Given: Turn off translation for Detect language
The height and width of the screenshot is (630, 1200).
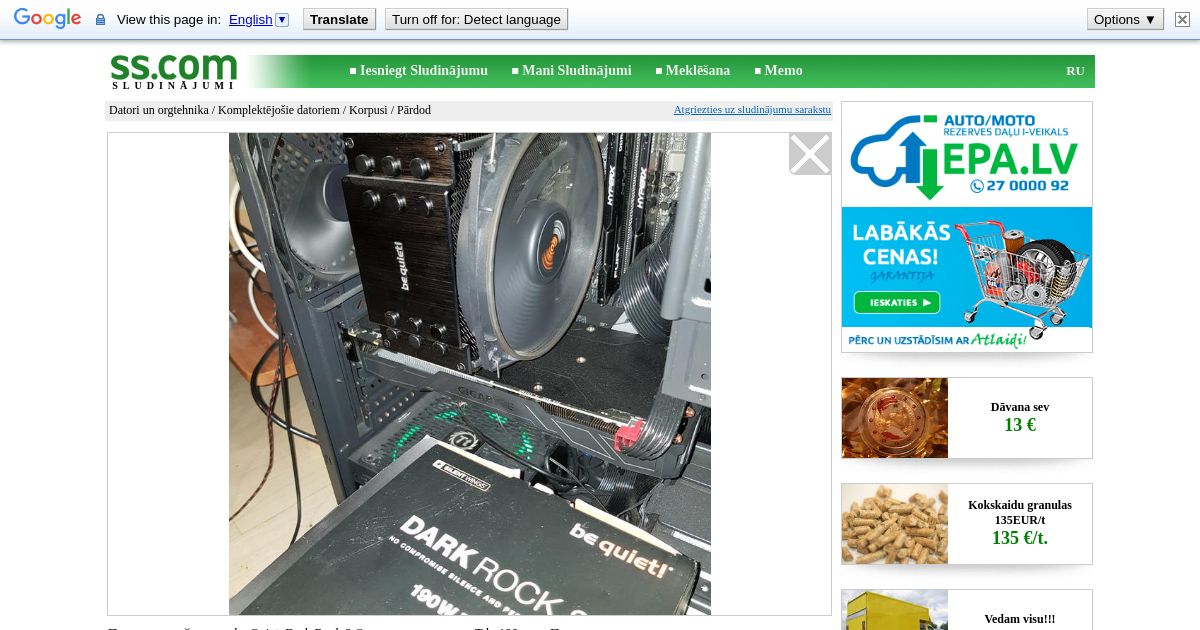Looking at the screenshot, I should [x=476, y=19].
